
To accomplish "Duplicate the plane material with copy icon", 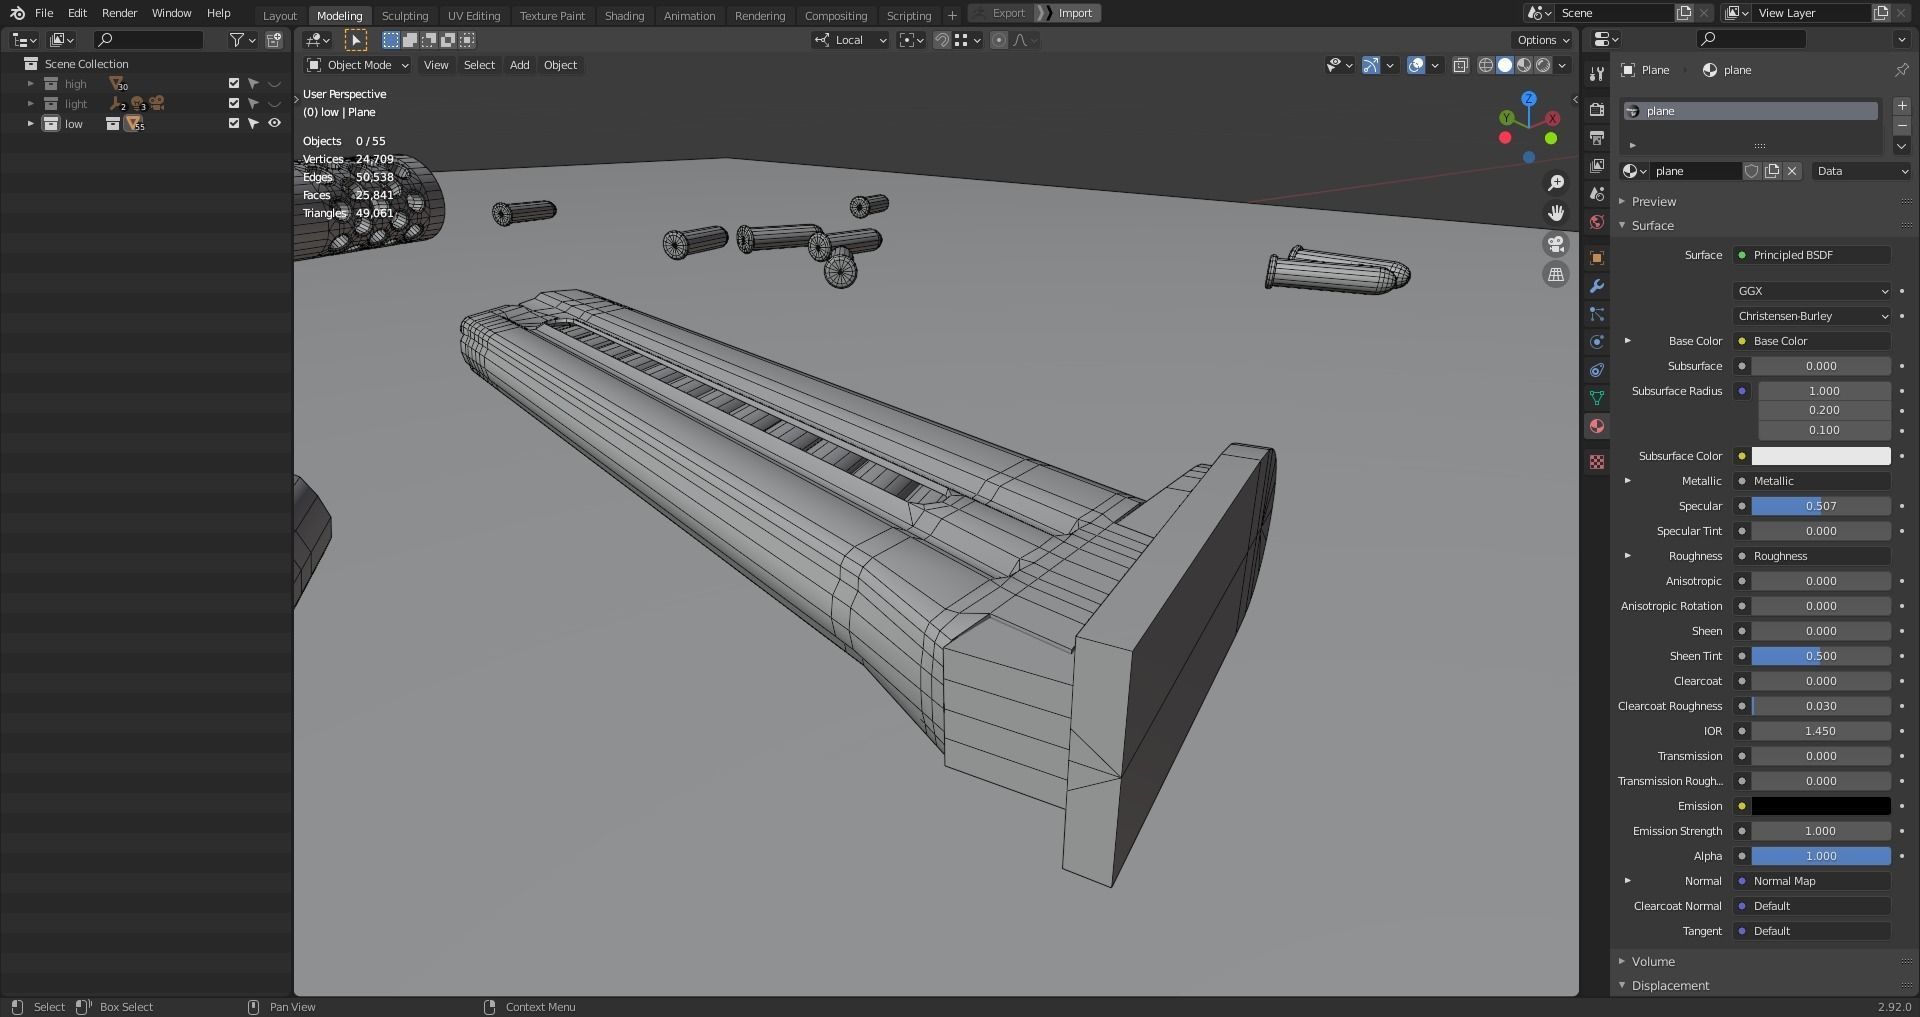I will point(1772,171).
